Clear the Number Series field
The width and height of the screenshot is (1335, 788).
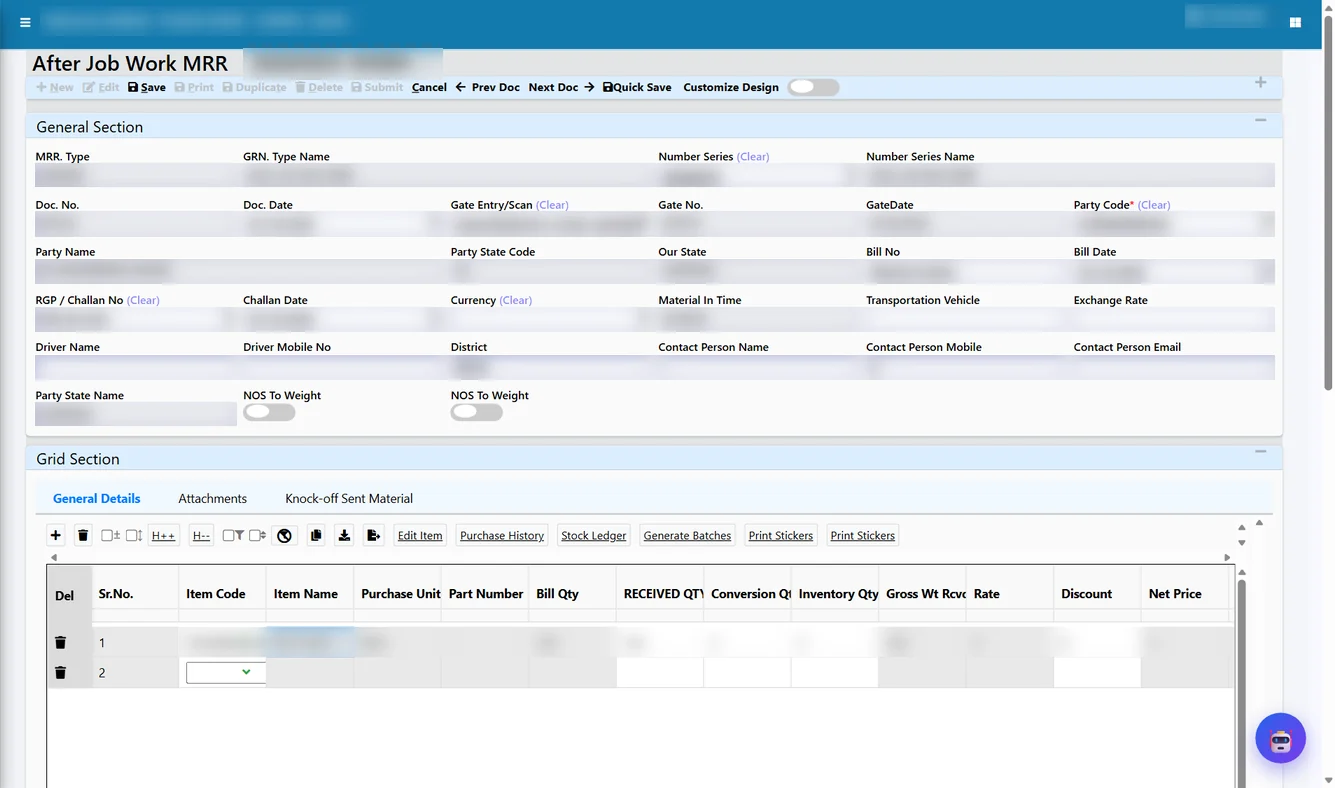click(753, 156)
